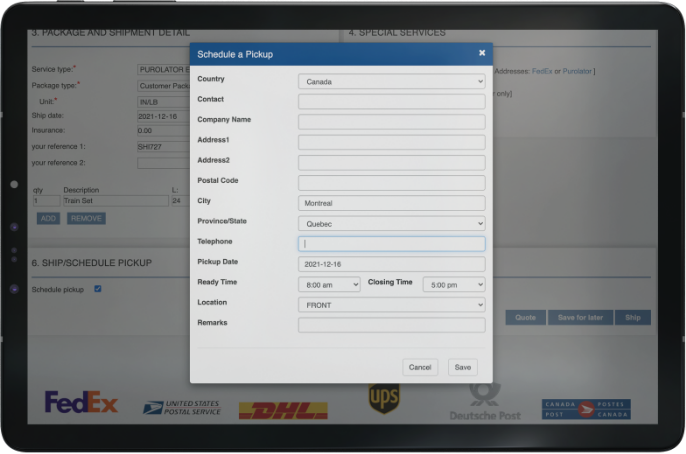Click the Deutsche Post logo
The image size is (686, 454).
click(x=484, y=403)
